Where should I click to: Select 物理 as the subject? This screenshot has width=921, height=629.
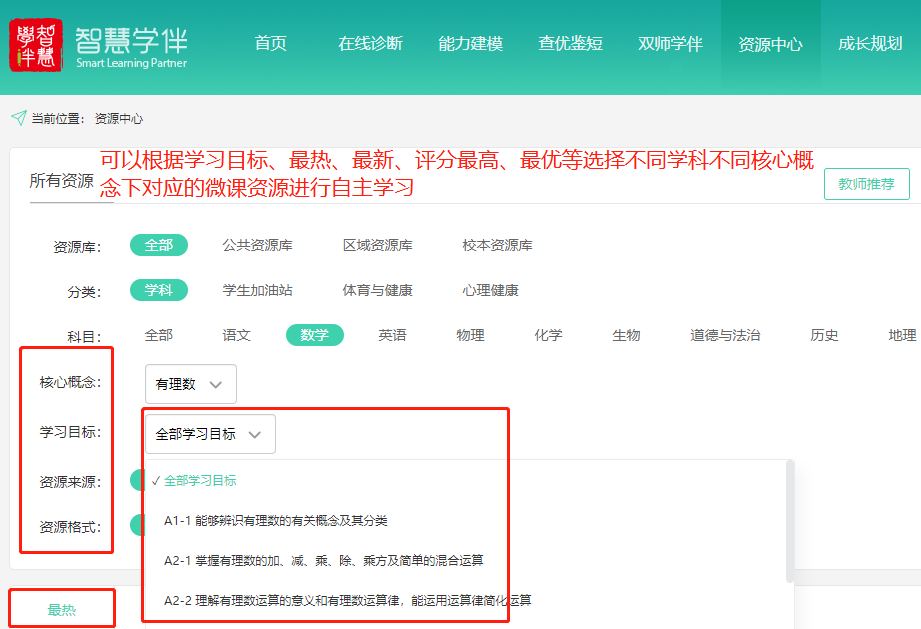pyautogui.click(x=470, y=335)
